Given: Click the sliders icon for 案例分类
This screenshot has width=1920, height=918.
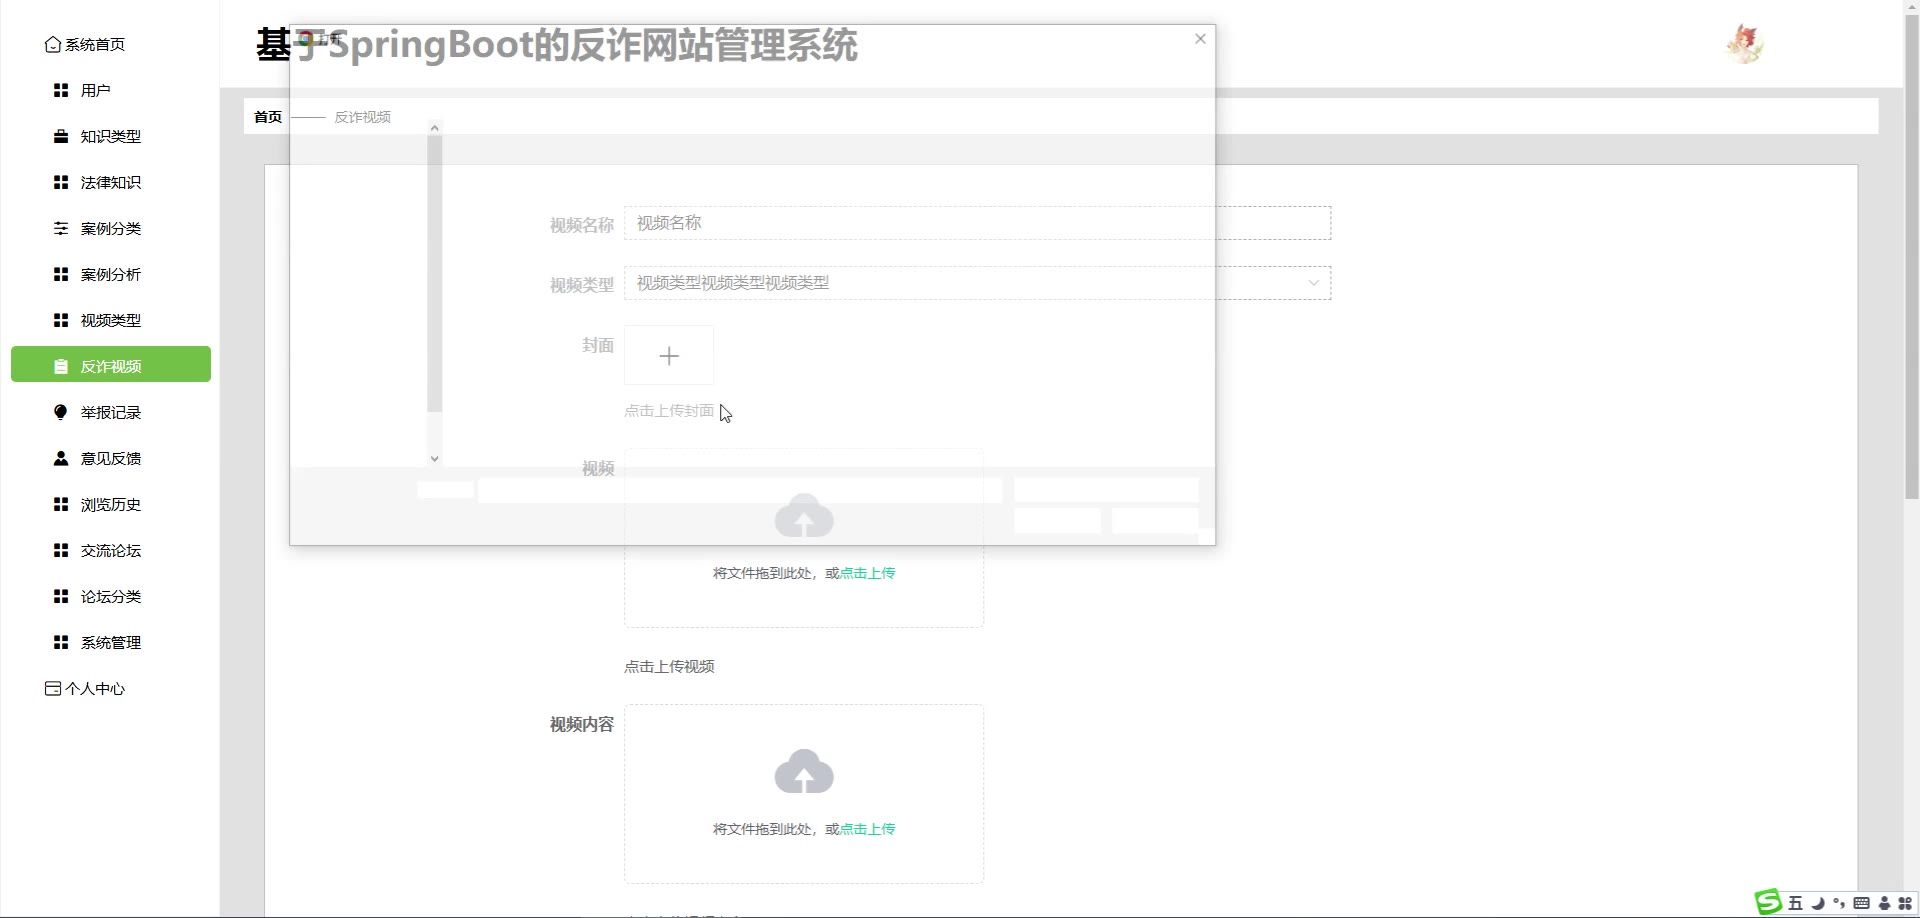Looking at the screenshot, I should pos(61,228).
